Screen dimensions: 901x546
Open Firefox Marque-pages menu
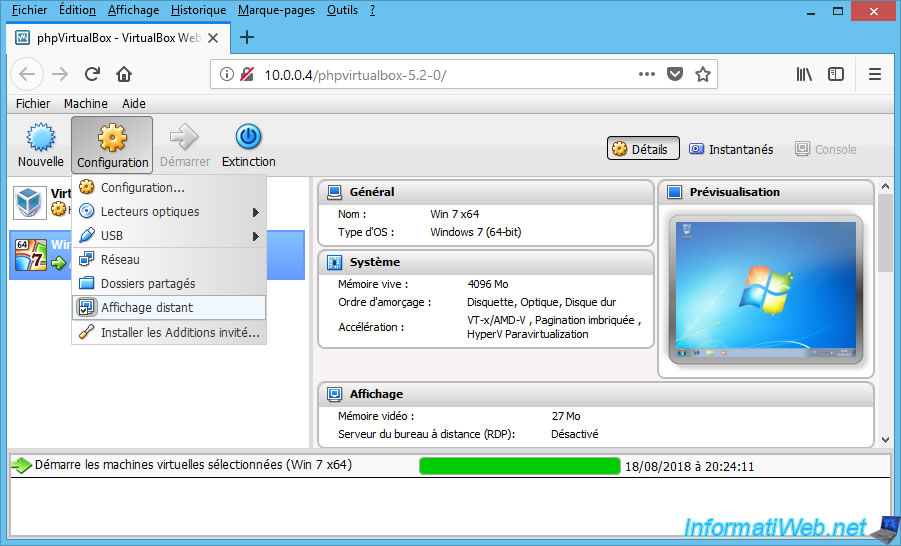click(276, 10)
